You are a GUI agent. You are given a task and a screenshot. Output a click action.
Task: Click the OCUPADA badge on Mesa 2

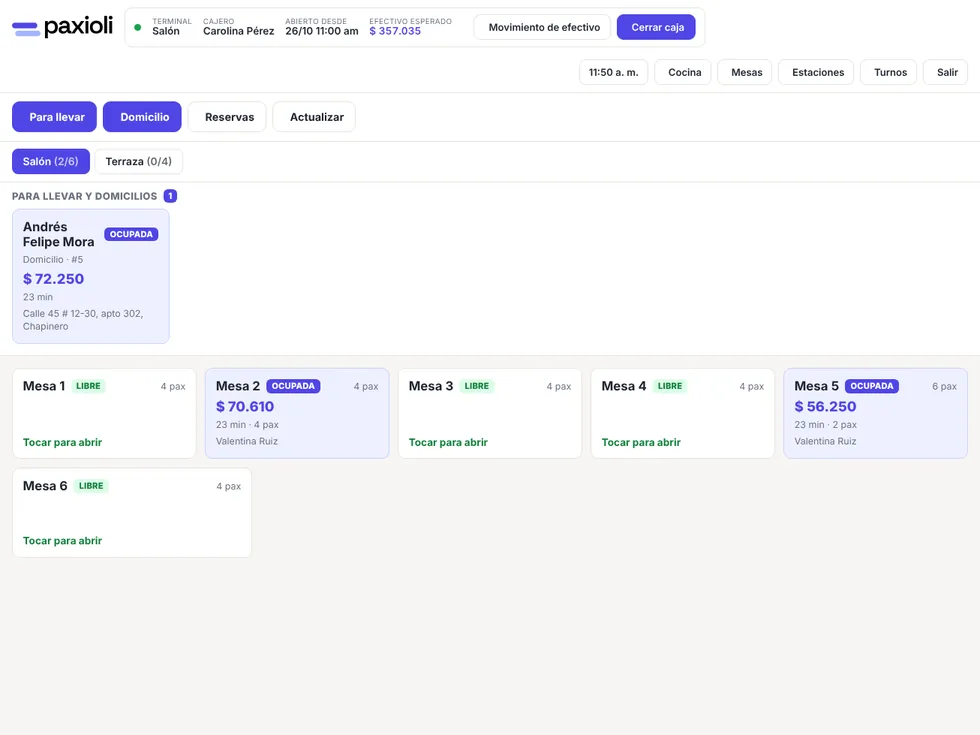point(293,386)
